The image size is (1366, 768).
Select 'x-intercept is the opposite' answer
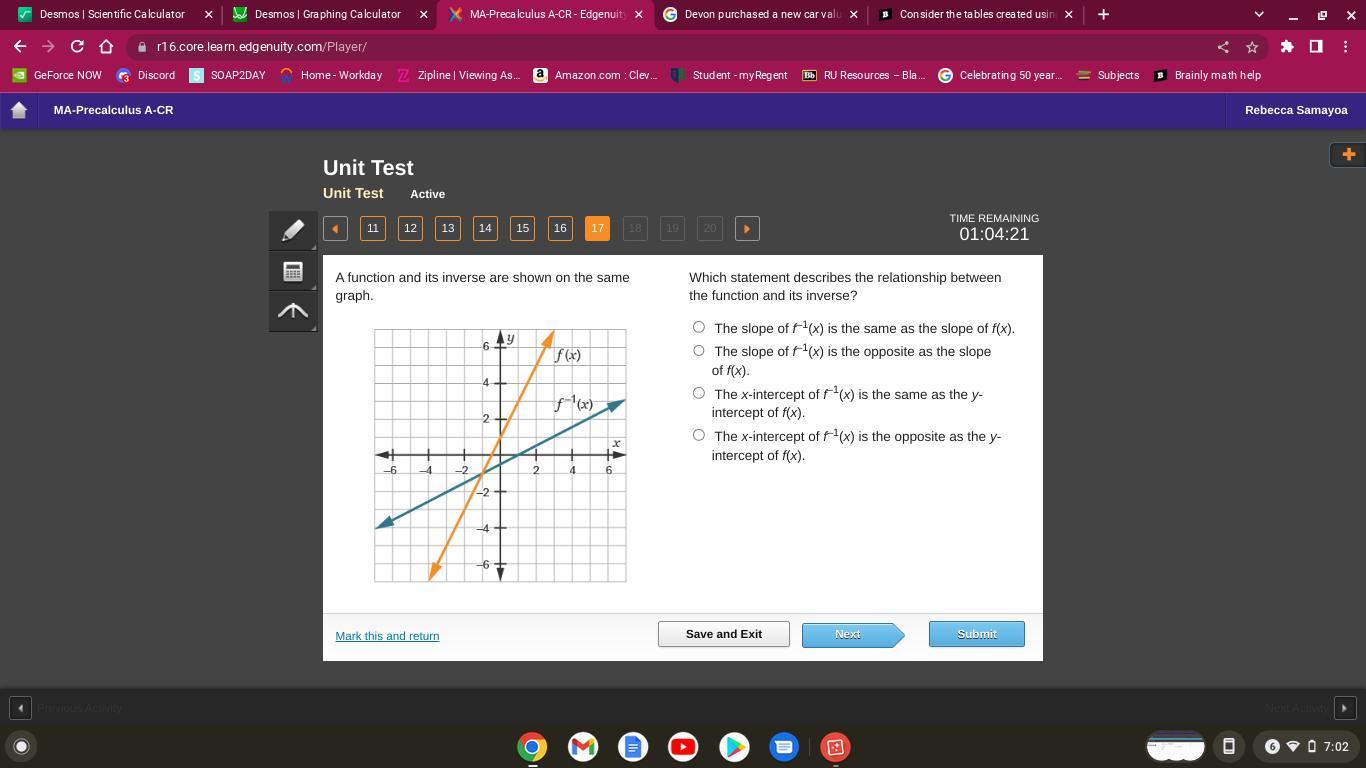[x=698, y=435]
